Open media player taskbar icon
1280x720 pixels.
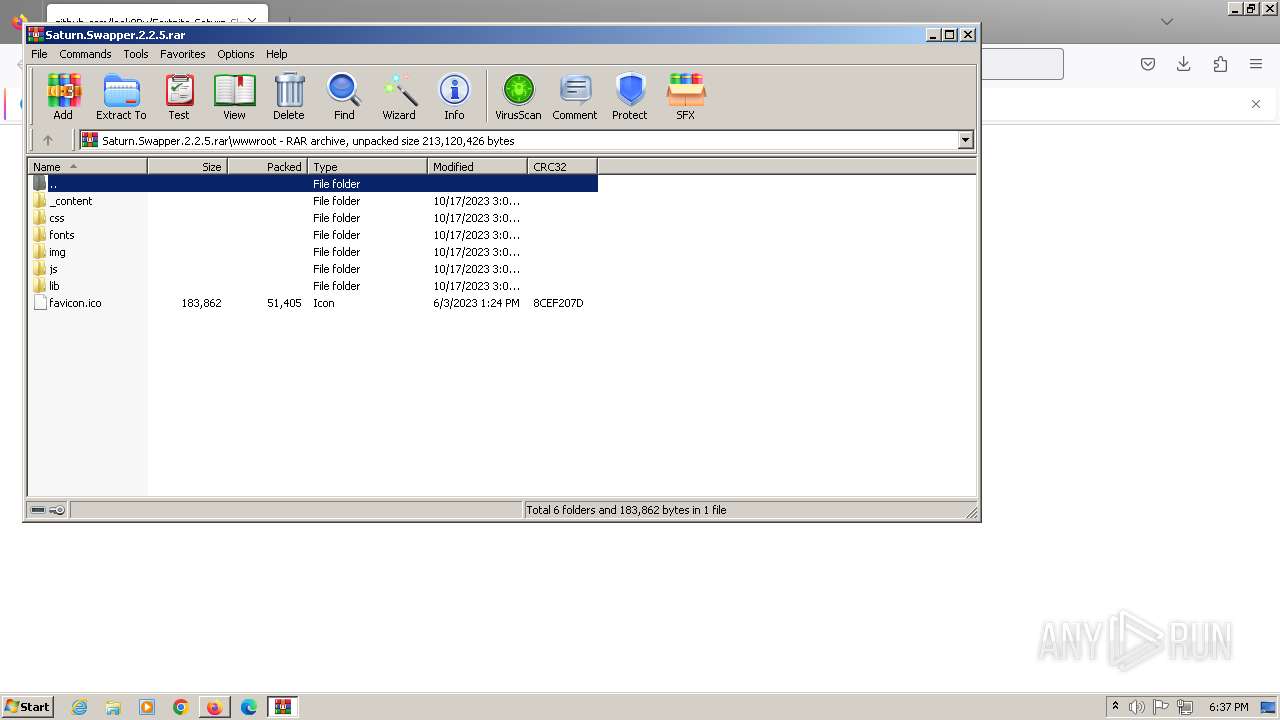tap(147, 707)
